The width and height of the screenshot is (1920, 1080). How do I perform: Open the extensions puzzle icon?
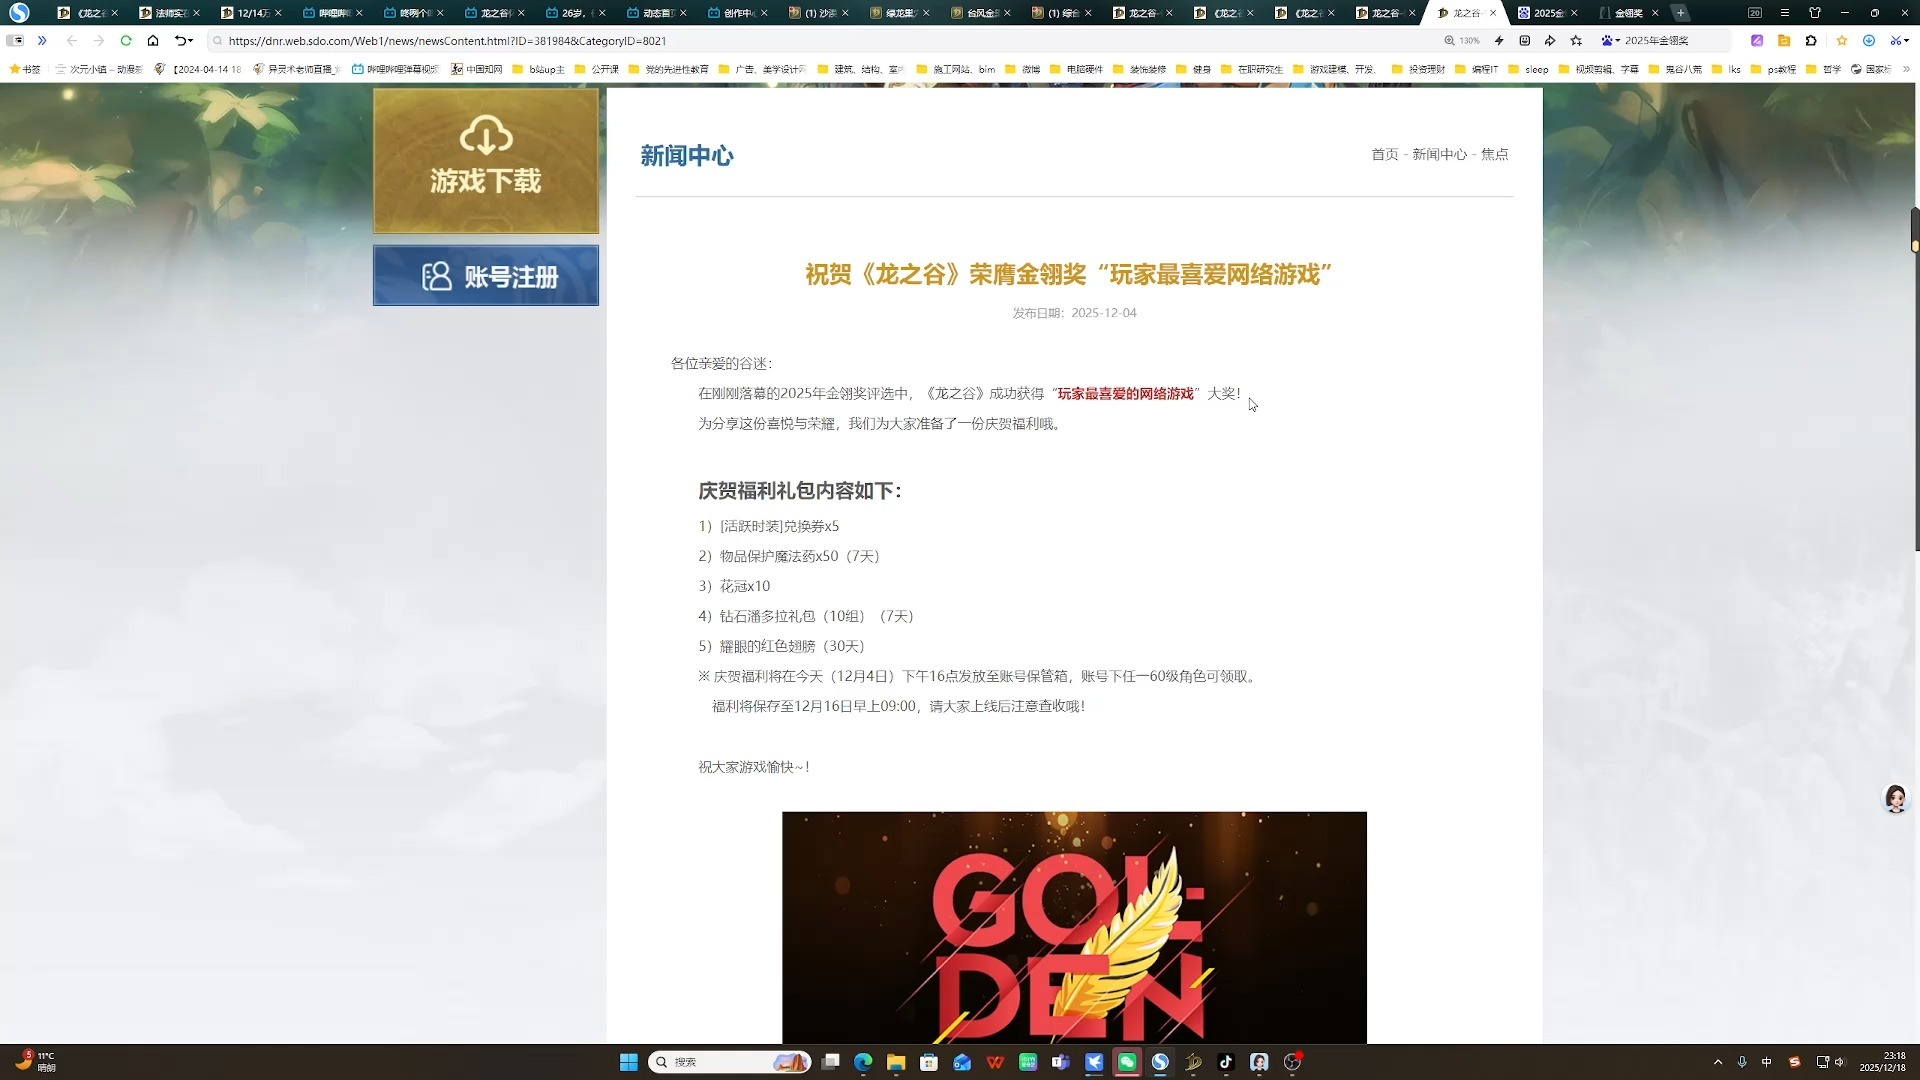coord(1811,41)
